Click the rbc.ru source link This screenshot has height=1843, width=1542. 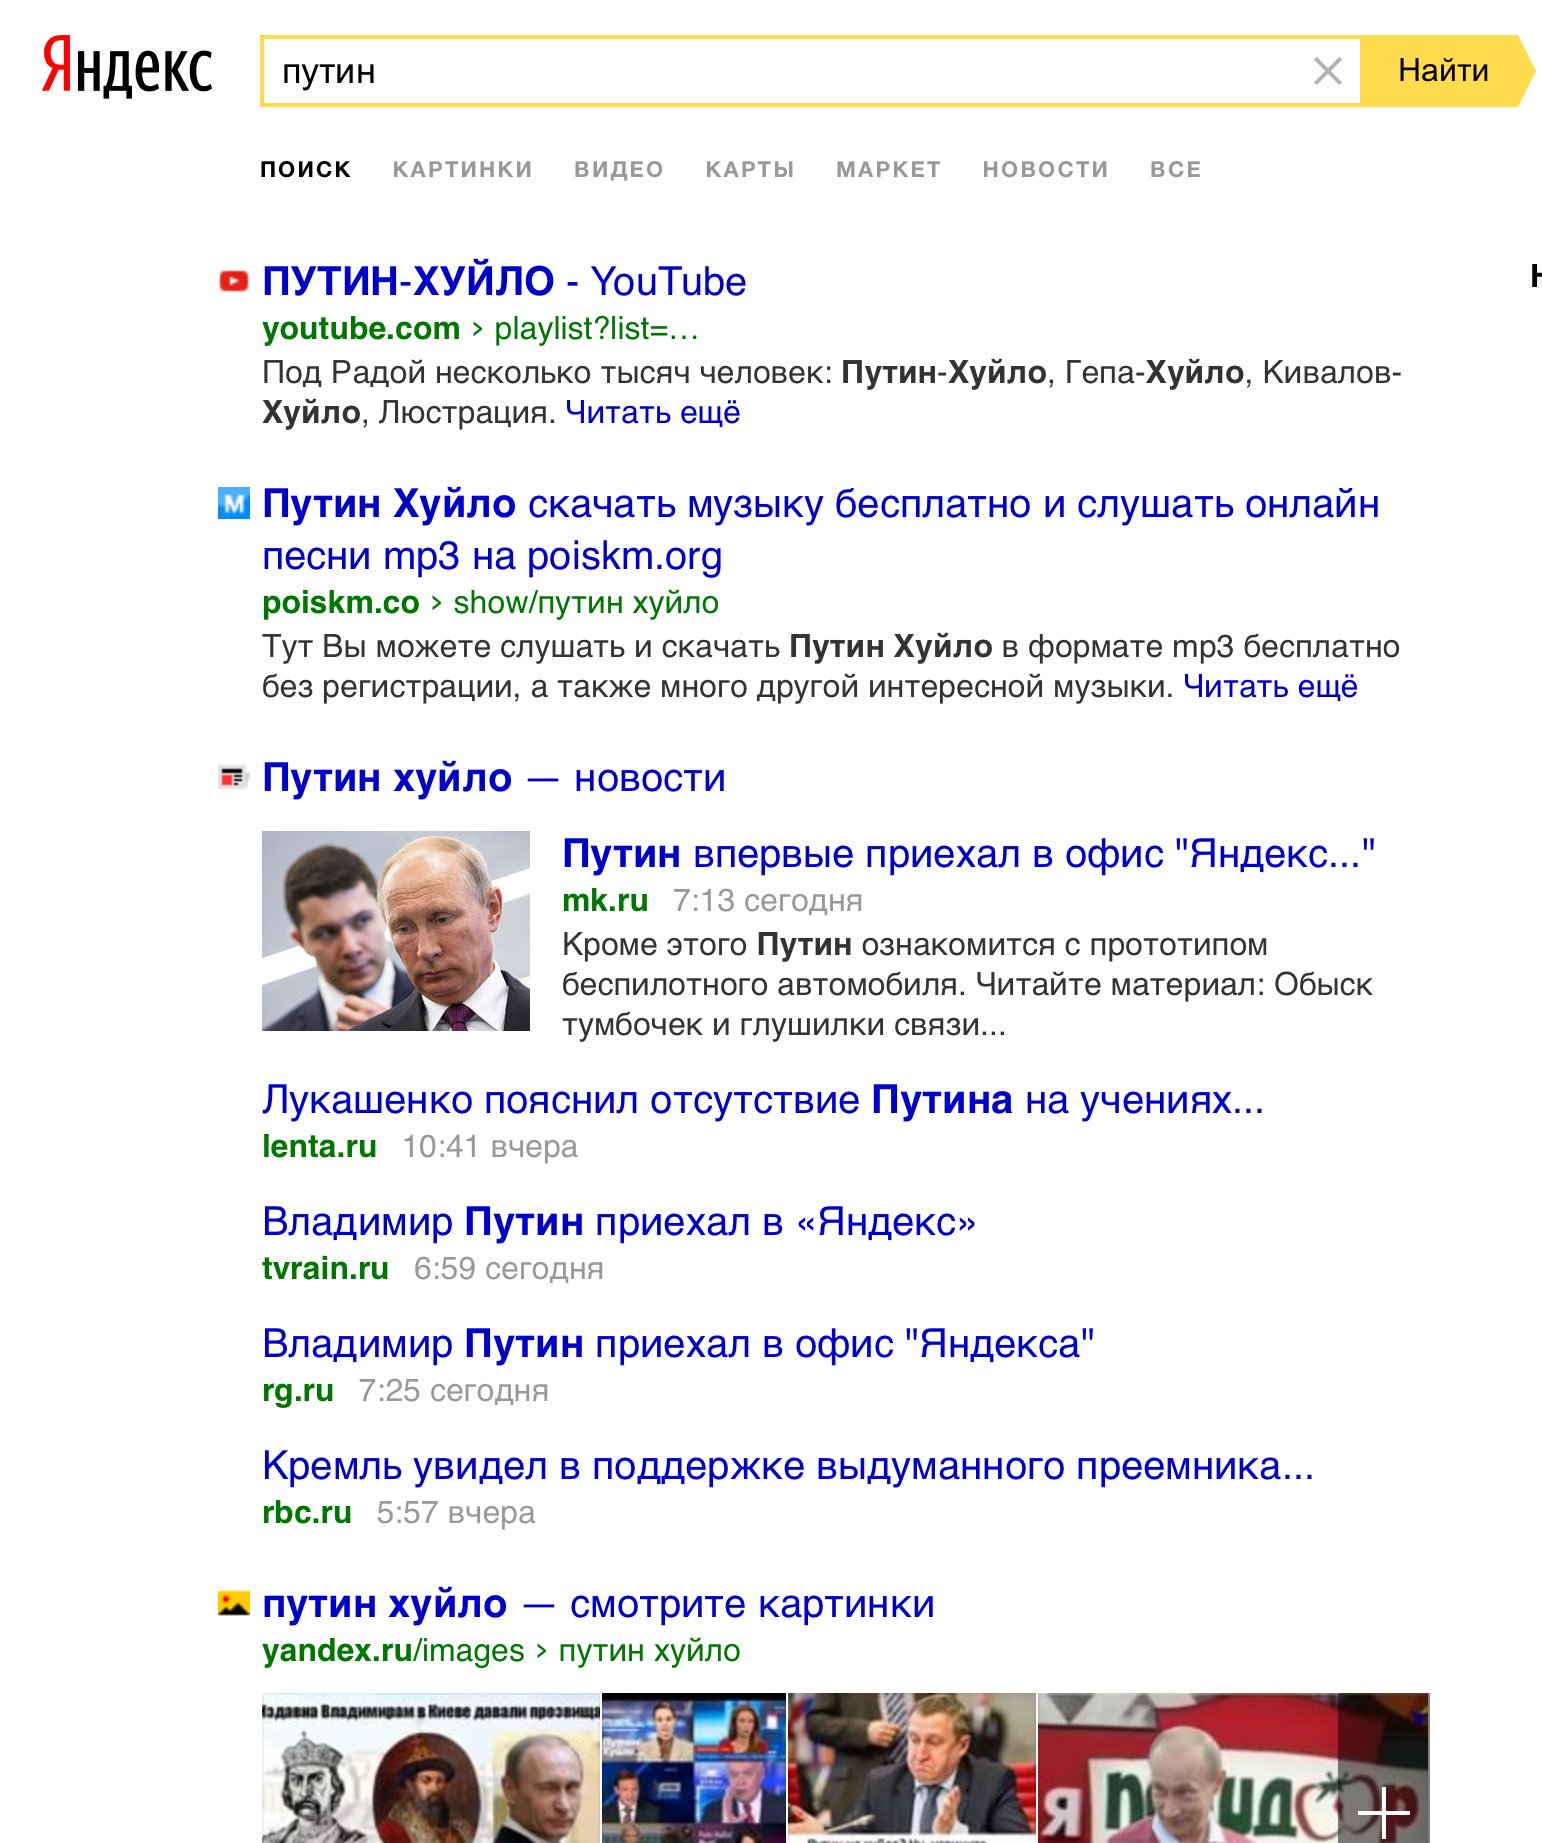pos(307,1512)
